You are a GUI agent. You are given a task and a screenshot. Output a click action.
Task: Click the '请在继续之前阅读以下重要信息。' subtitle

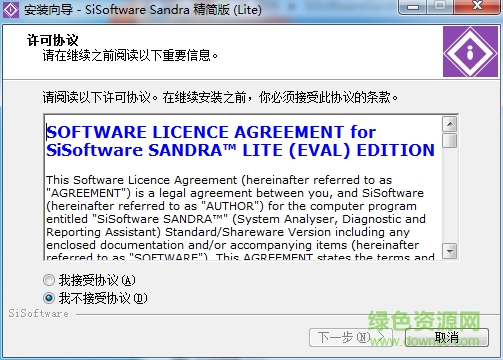[130, 55]
